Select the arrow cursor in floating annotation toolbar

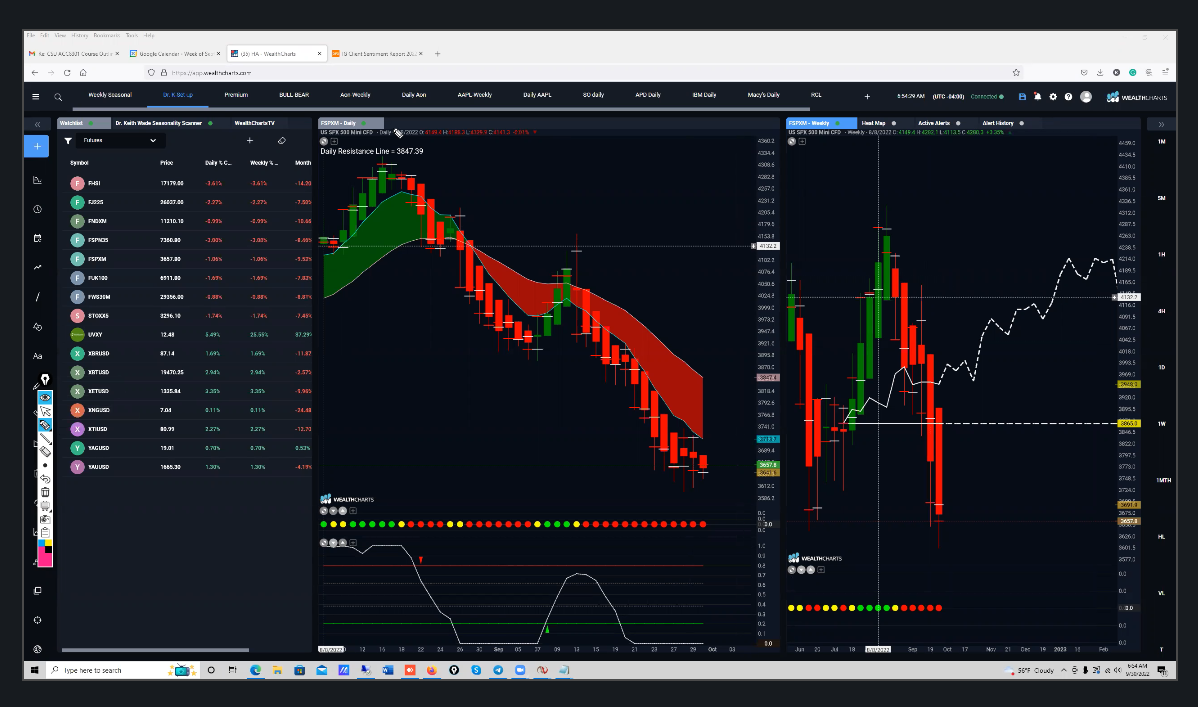pos(45,411)
